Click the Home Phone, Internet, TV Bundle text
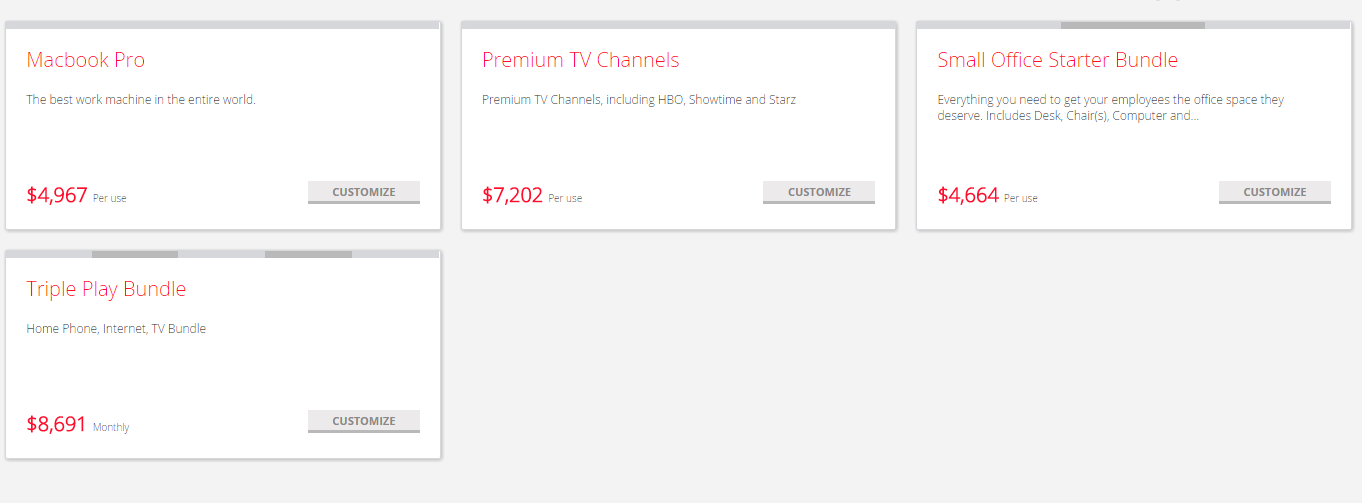The height and width of the screenshot is (503, 1362). click(x=116, y=329)
